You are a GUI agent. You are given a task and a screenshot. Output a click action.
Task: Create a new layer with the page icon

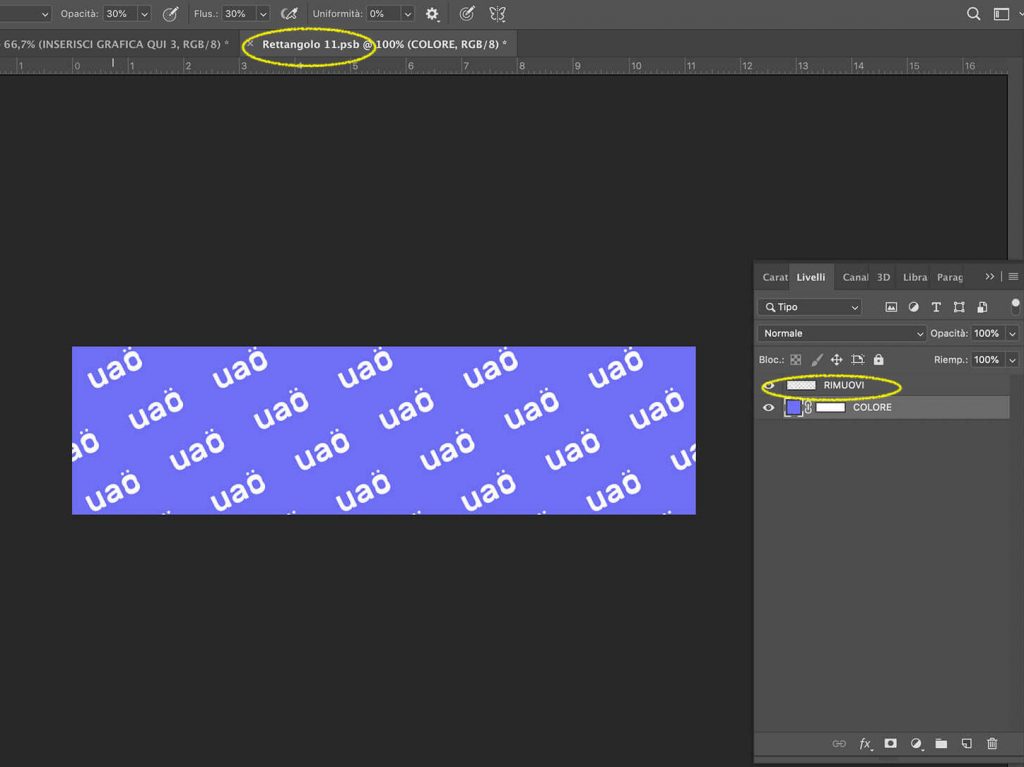point(966,744)
